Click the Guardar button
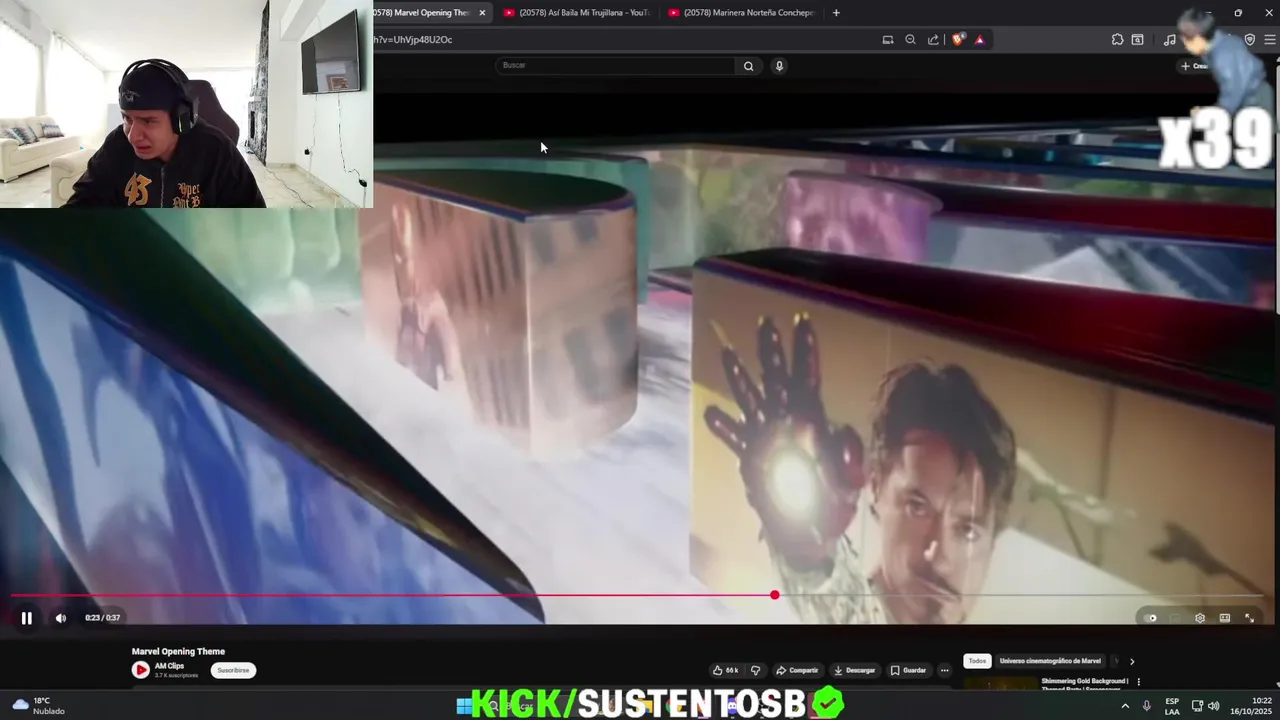Screen dimensions: 1280x720 908,670
